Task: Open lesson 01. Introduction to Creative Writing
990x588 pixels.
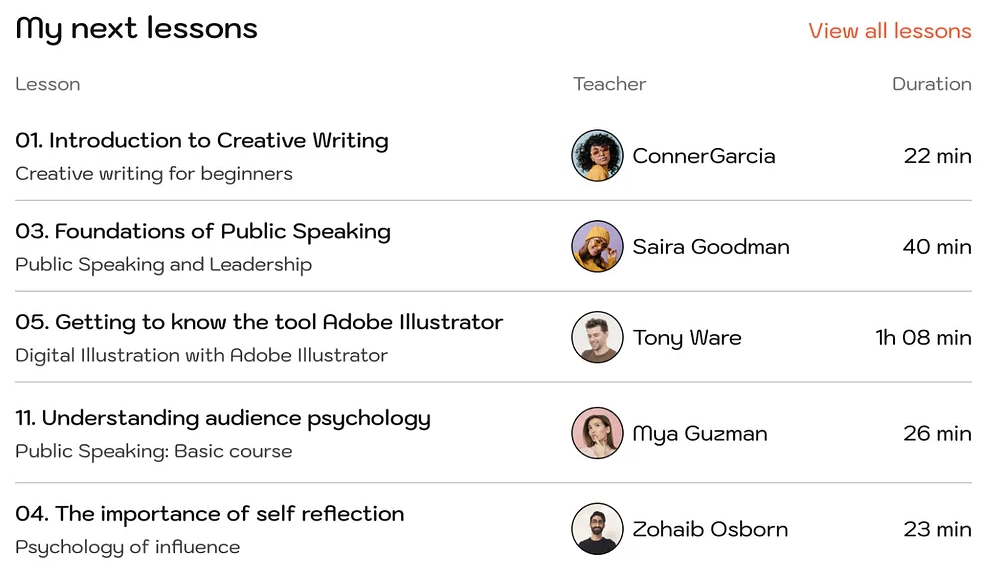Action: coord(202,141)
